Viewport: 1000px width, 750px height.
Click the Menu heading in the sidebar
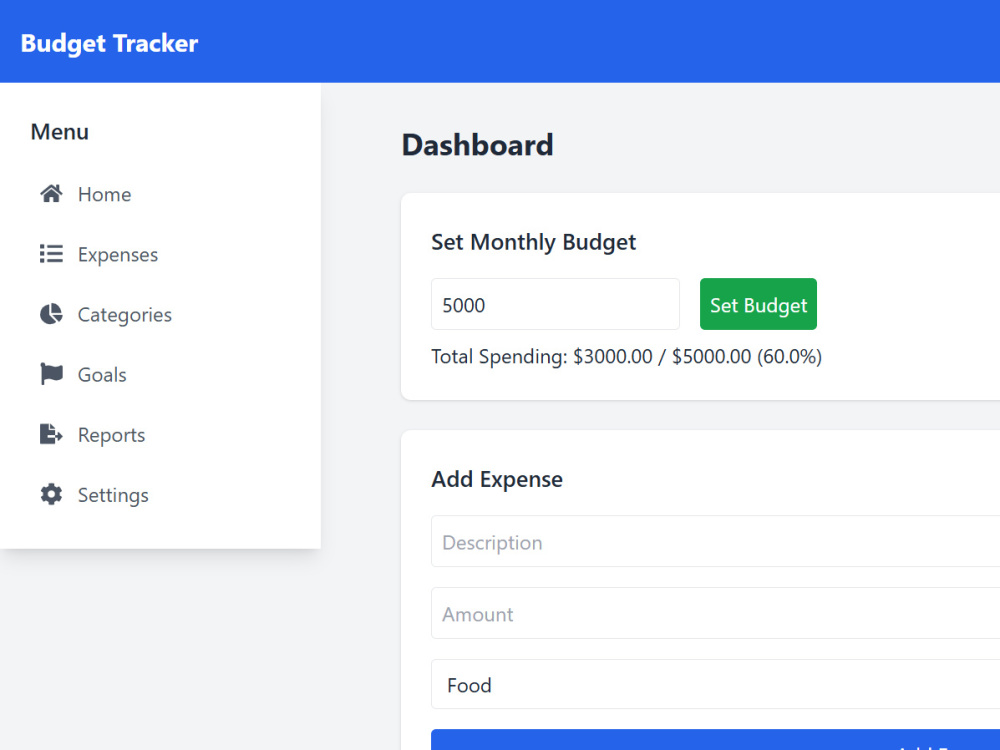click(59, 131)
